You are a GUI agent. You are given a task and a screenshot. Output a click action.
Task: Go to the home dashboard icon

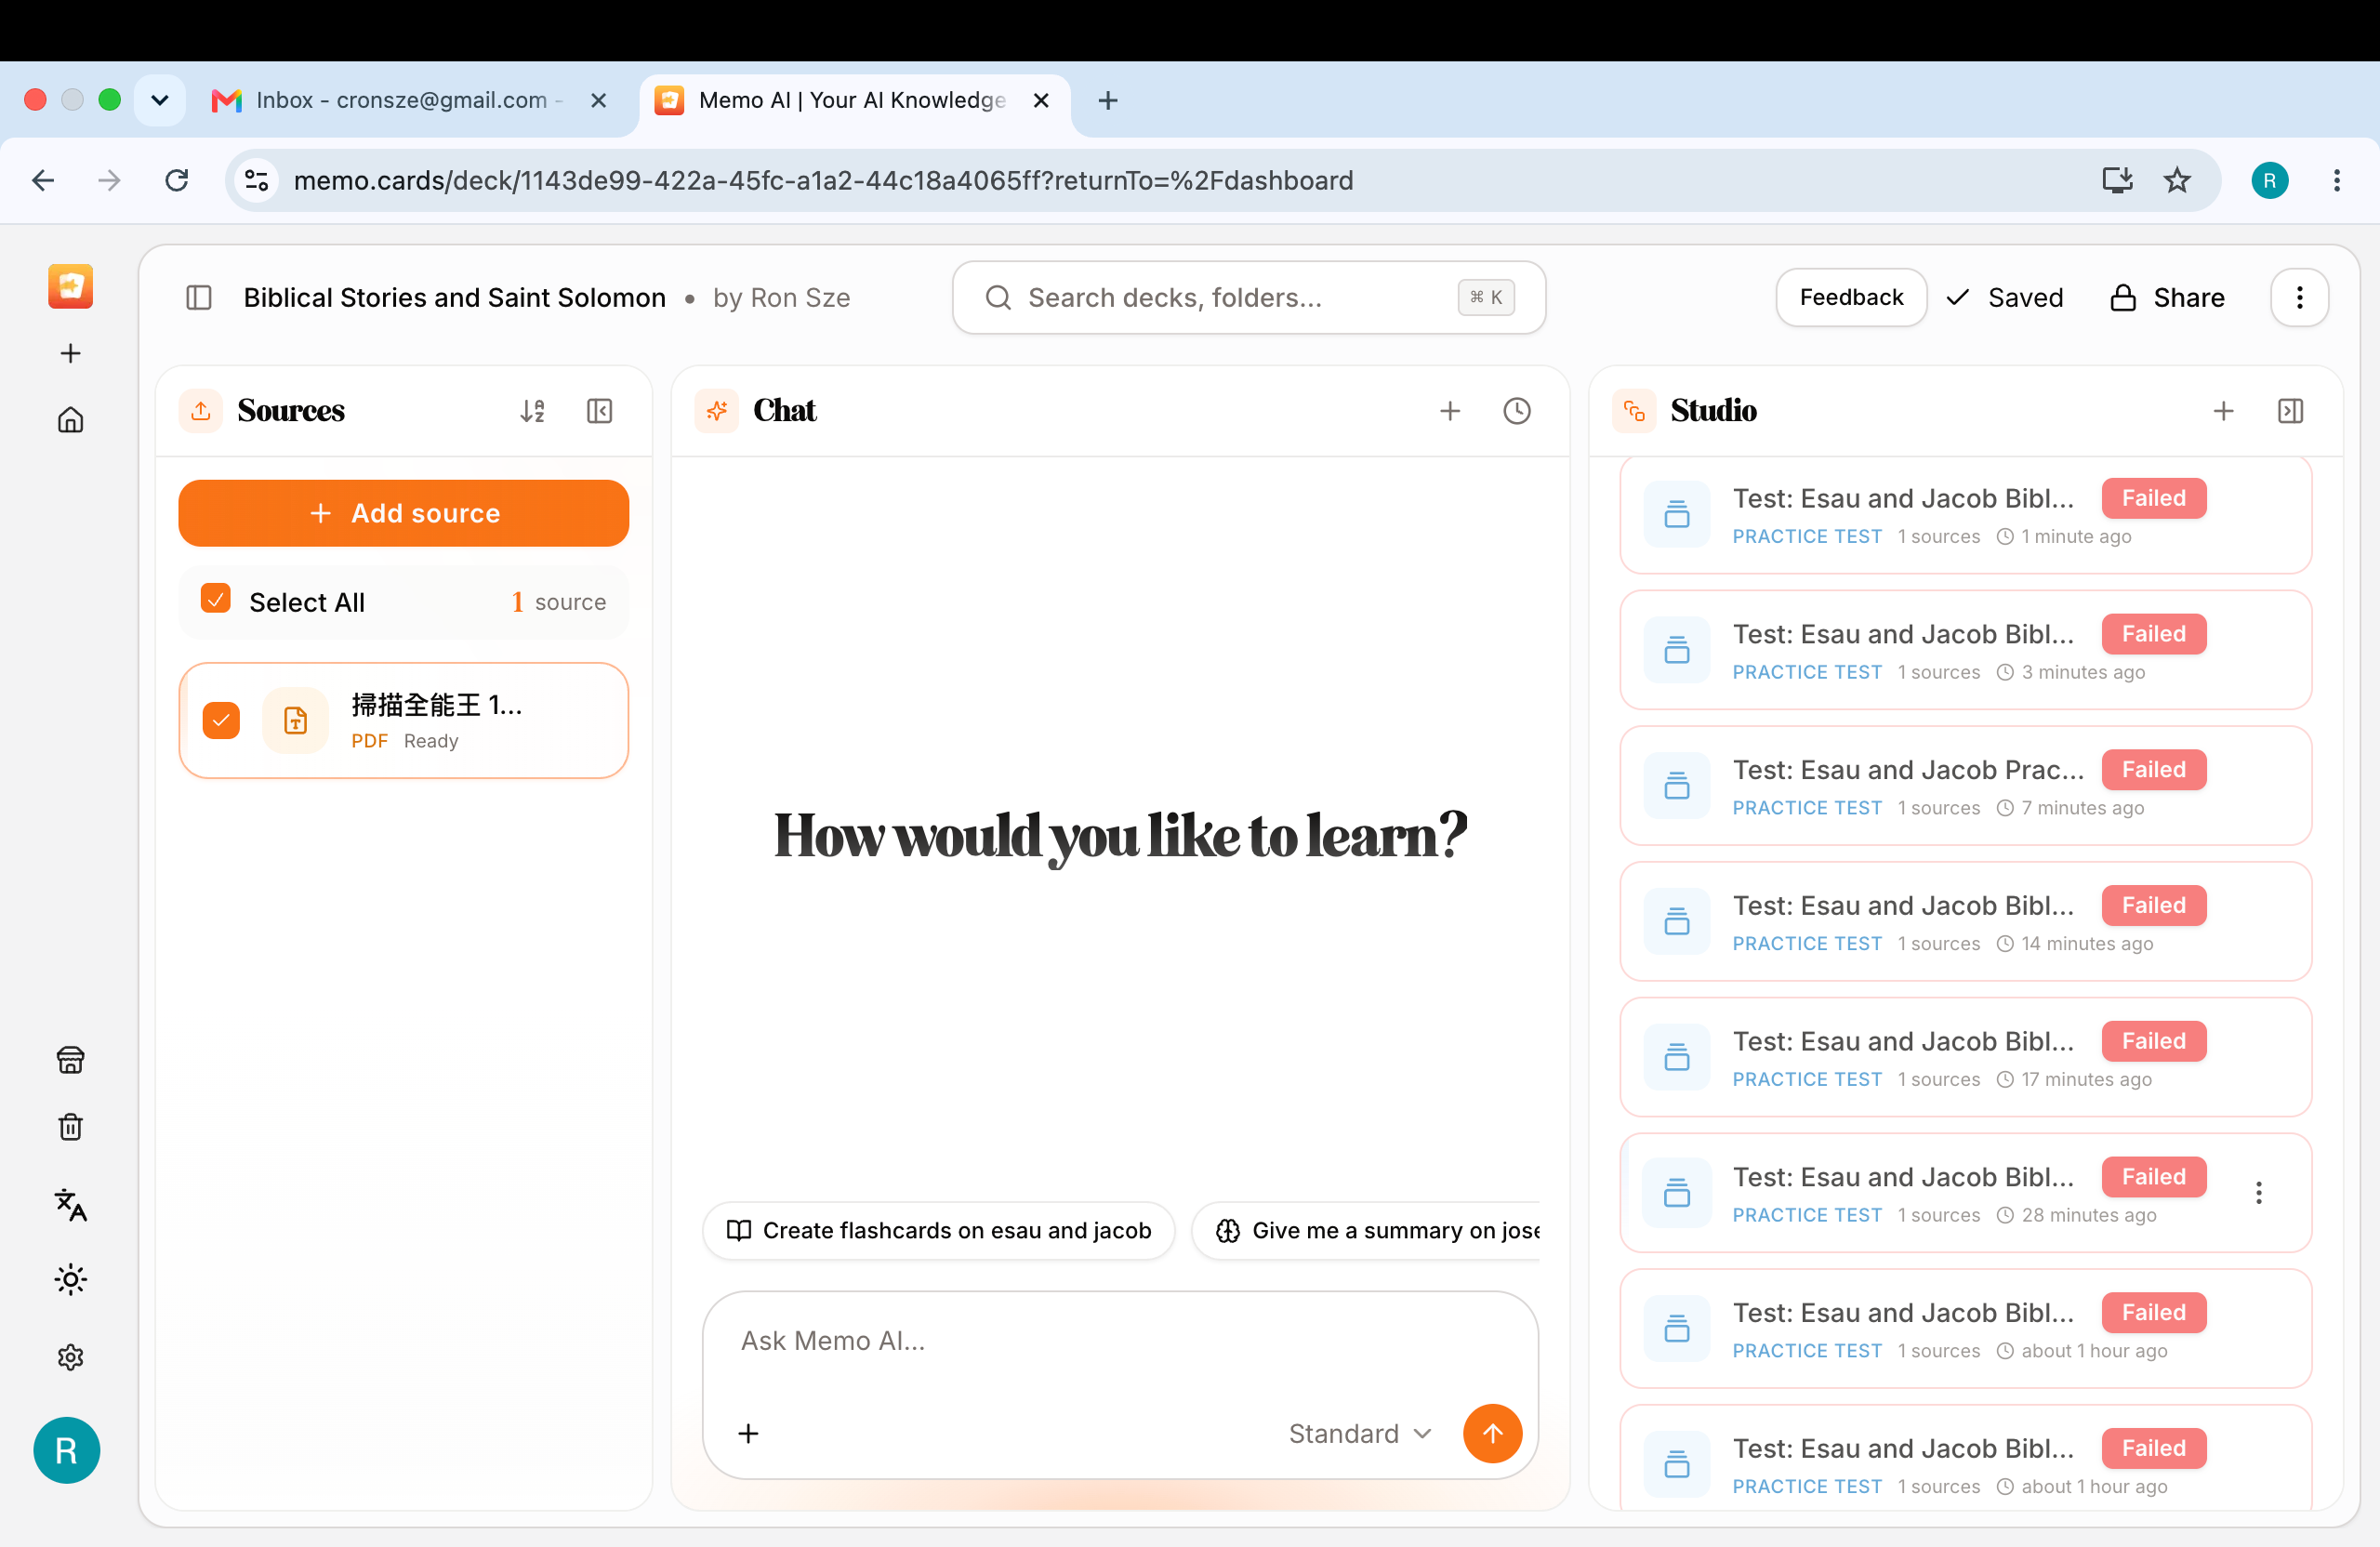[x=70, y=420]
